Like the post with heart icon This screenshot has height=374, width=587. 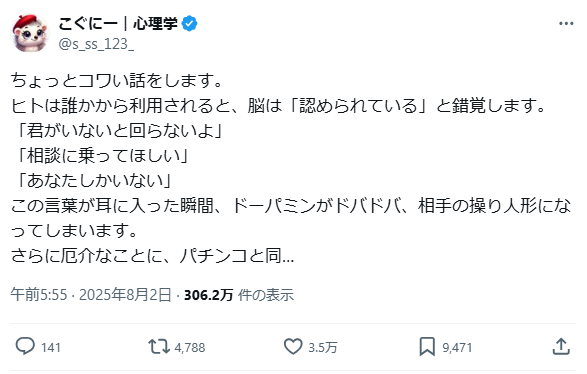point(293,346)
